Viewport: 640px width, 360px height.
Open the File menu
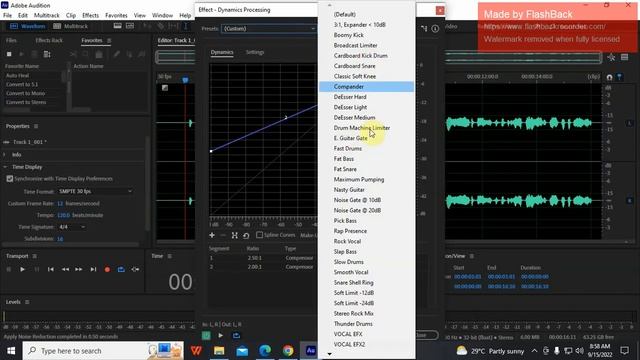(7, 15)
